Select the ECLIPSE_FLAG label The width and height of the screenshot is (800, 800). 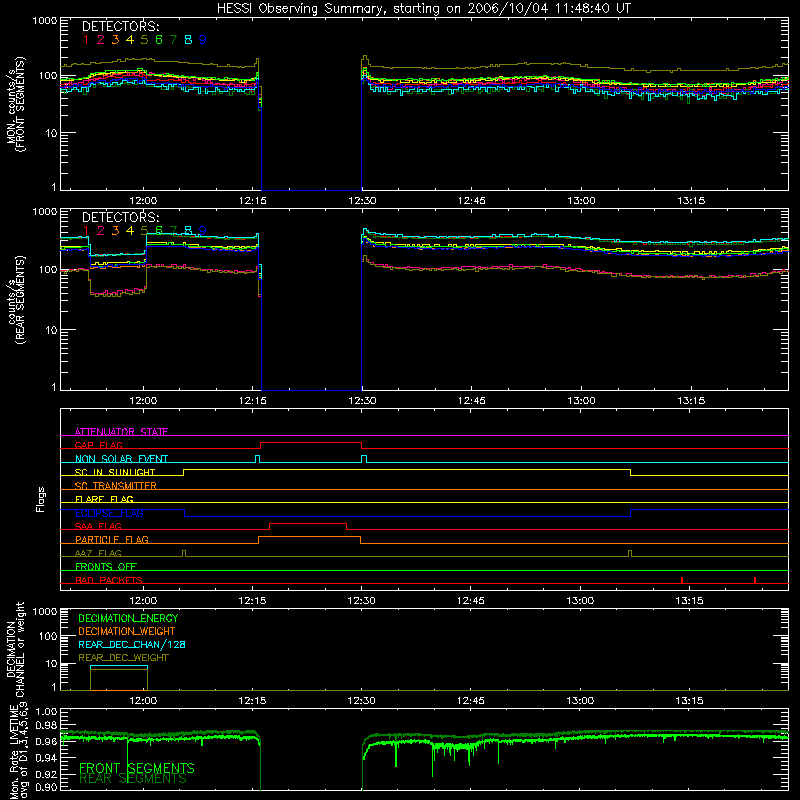[x=109, y=513]
